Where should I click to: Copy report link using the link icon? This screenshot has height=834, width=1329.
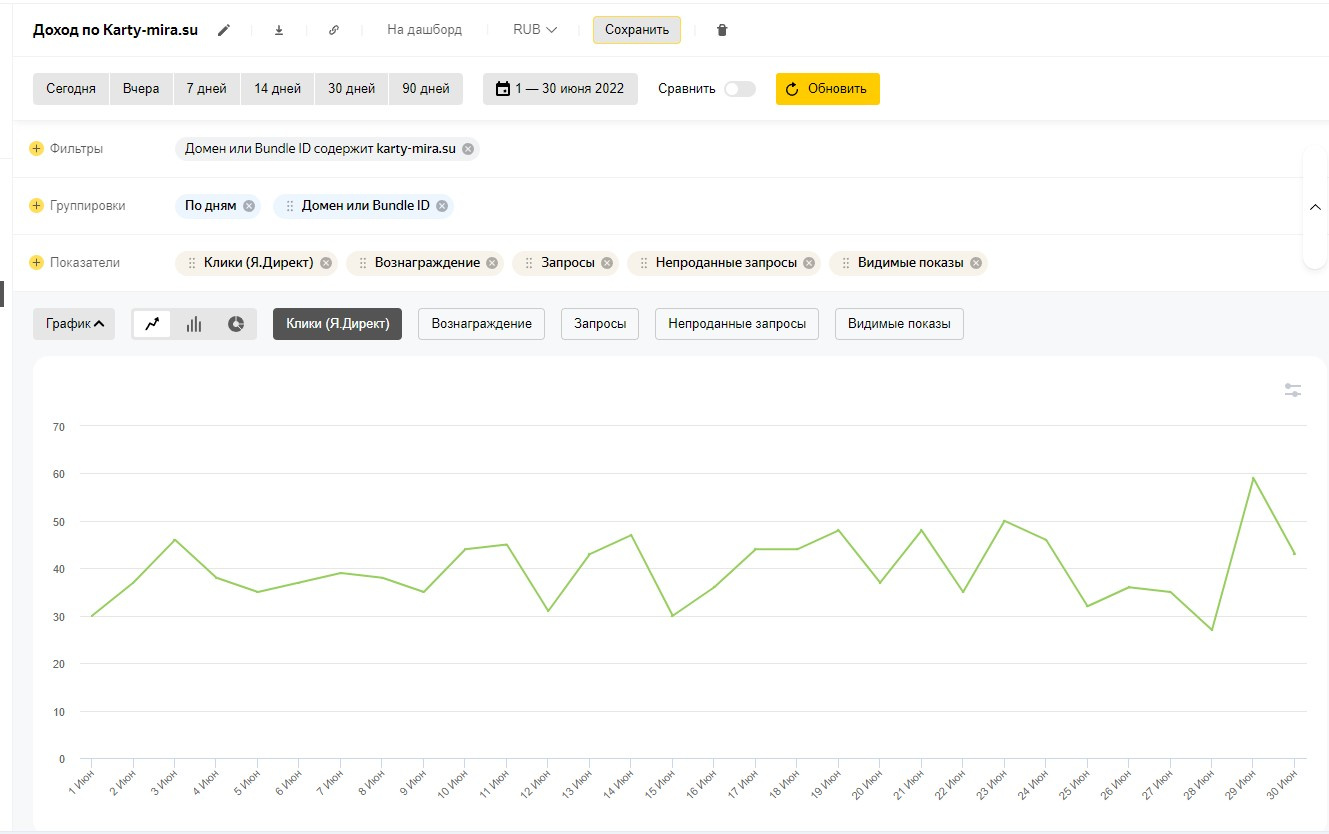[334, 30]
